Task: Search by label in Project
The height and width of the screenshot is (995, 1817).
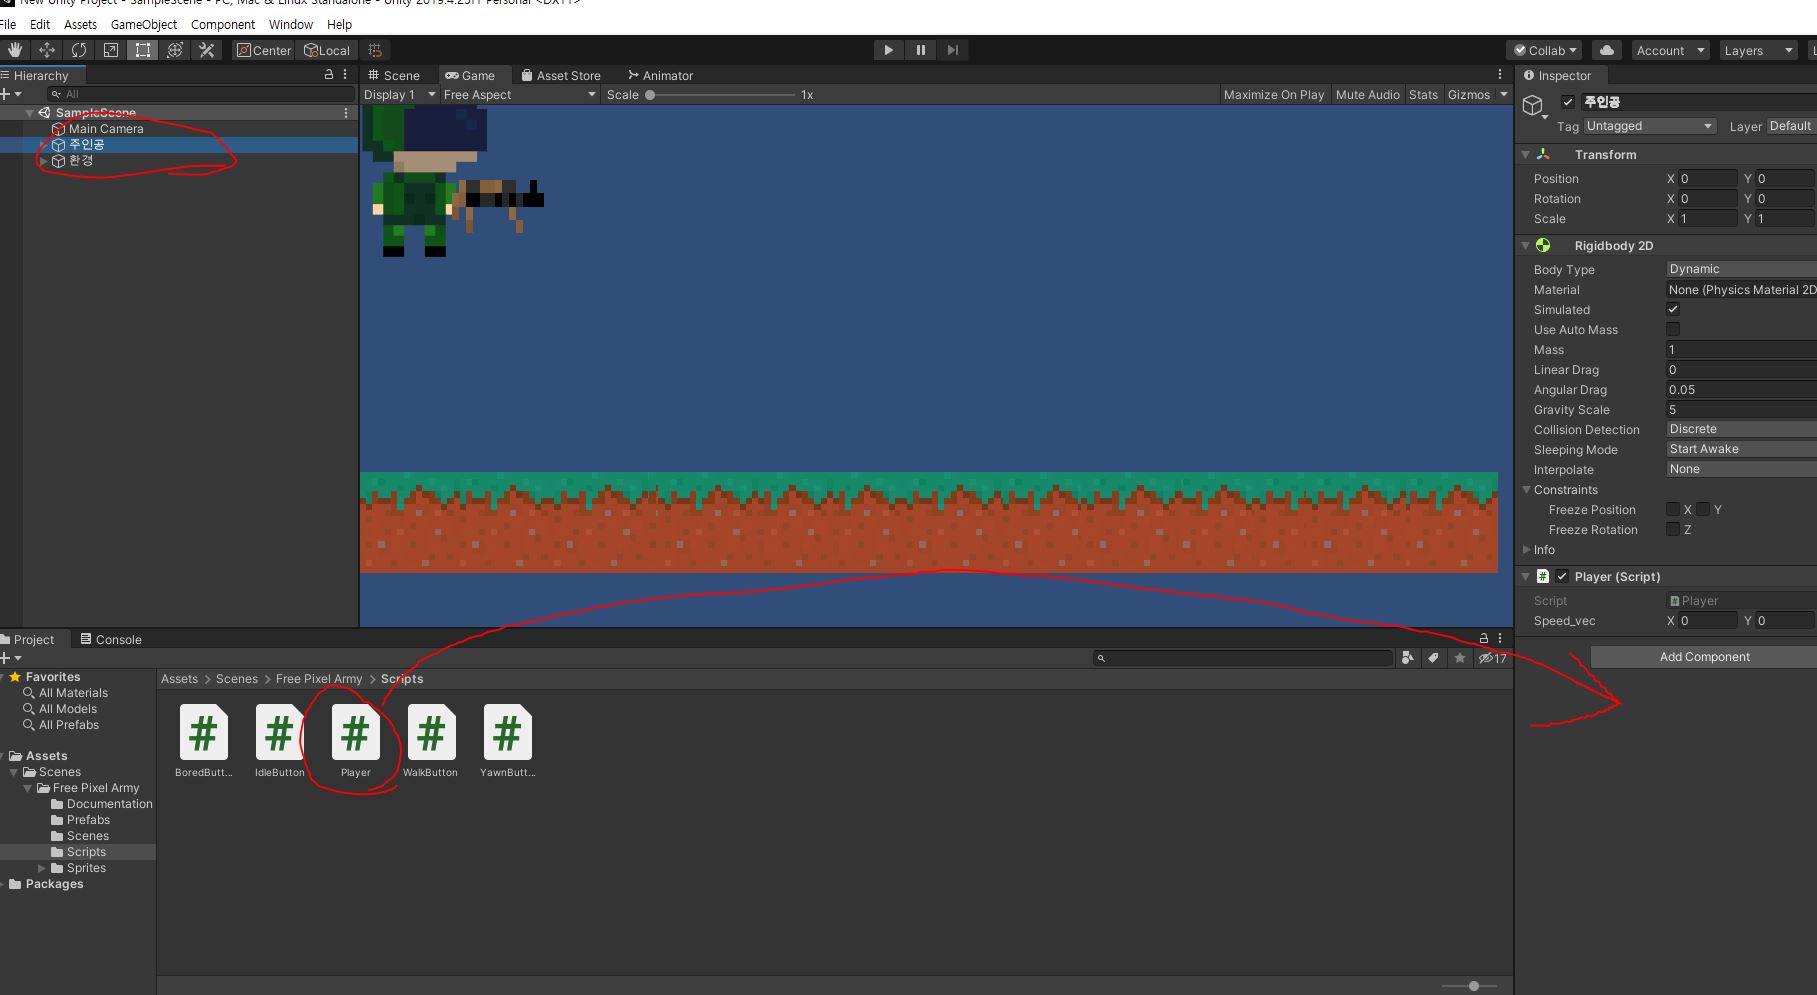Action: point(1433,658)
